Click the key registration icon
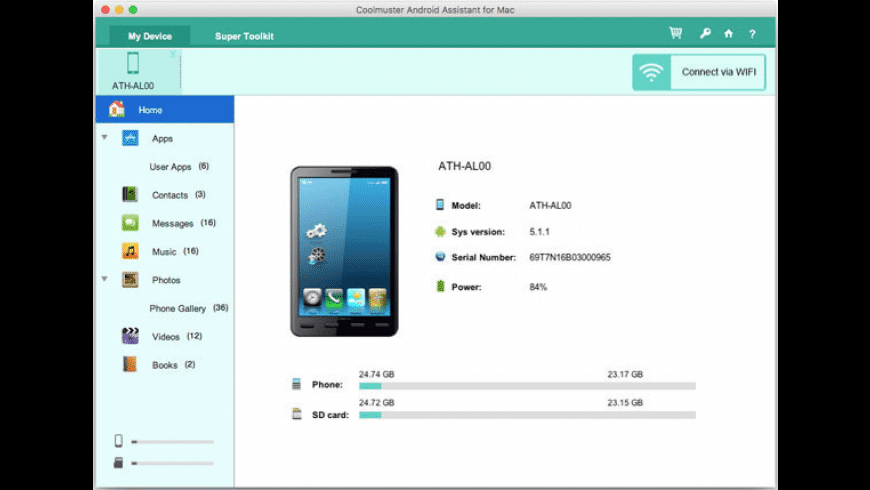870x490 pixels. coord(705,33)
